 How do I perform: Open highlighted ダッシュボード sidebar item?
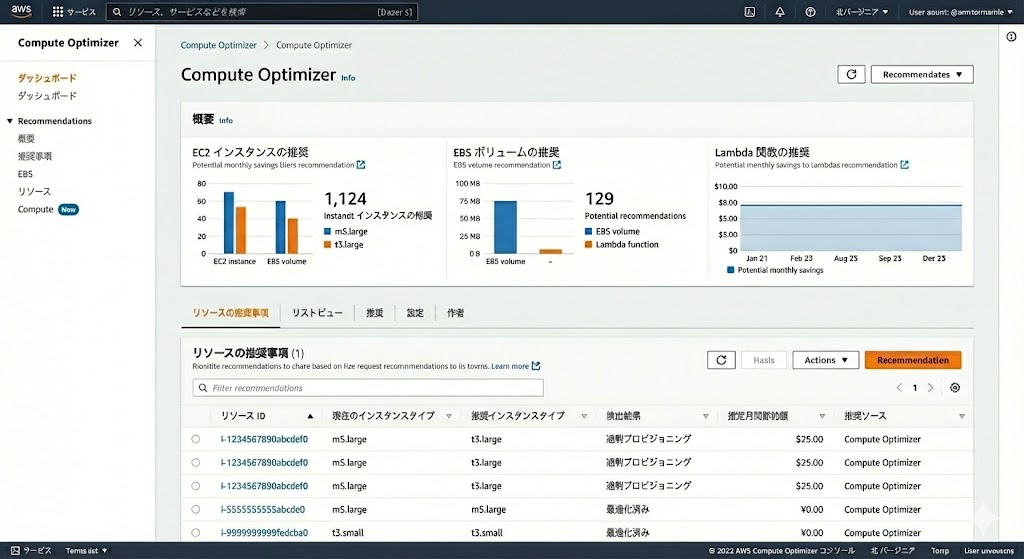pos(47,78)
